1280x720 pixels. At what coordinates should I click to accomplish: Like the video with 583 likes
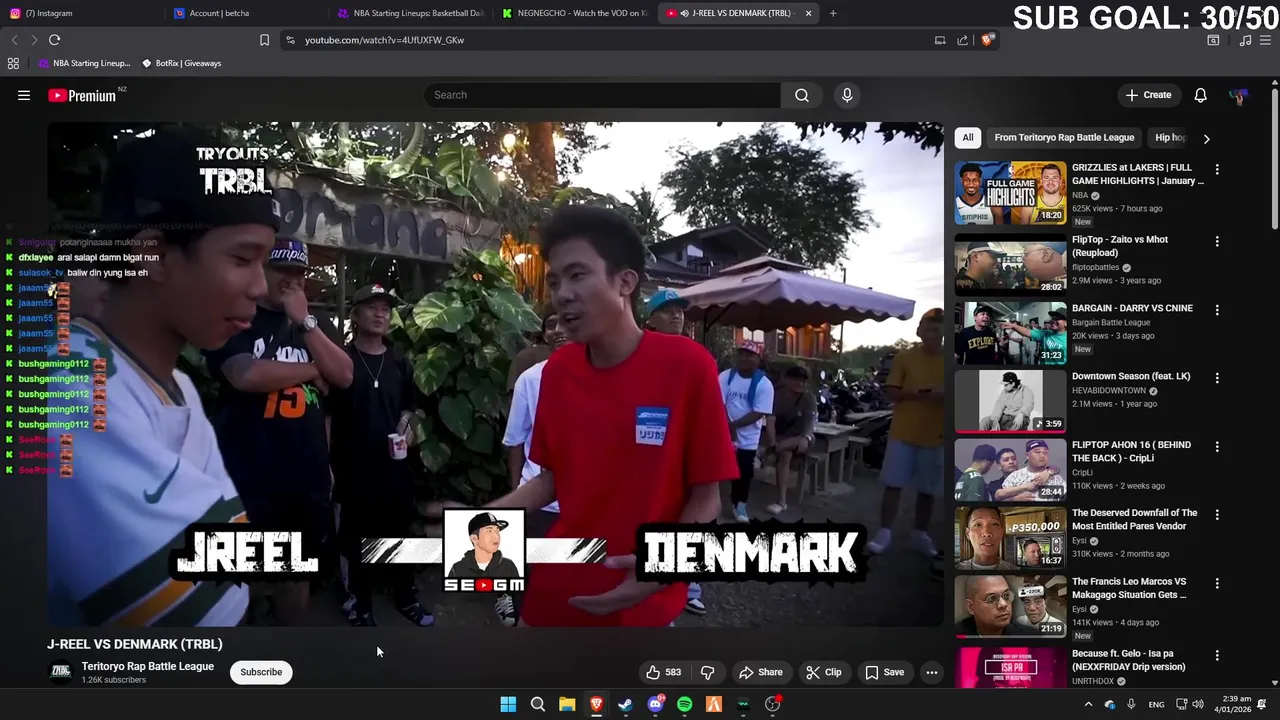663,672
